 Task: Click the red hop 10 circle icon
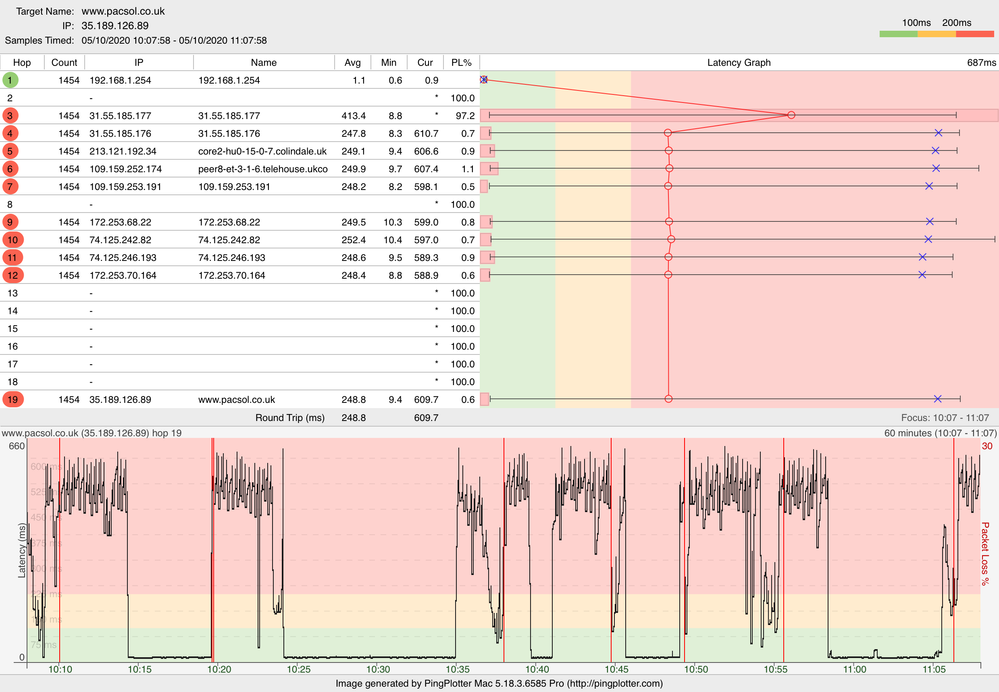tap(10, 239)
